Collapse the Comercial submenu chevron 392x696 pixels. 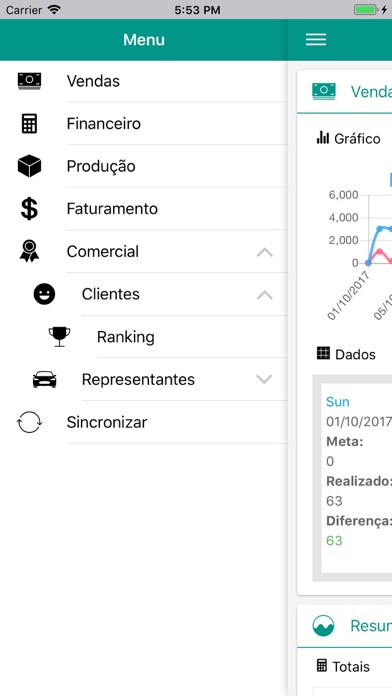[x=265, y=252]
